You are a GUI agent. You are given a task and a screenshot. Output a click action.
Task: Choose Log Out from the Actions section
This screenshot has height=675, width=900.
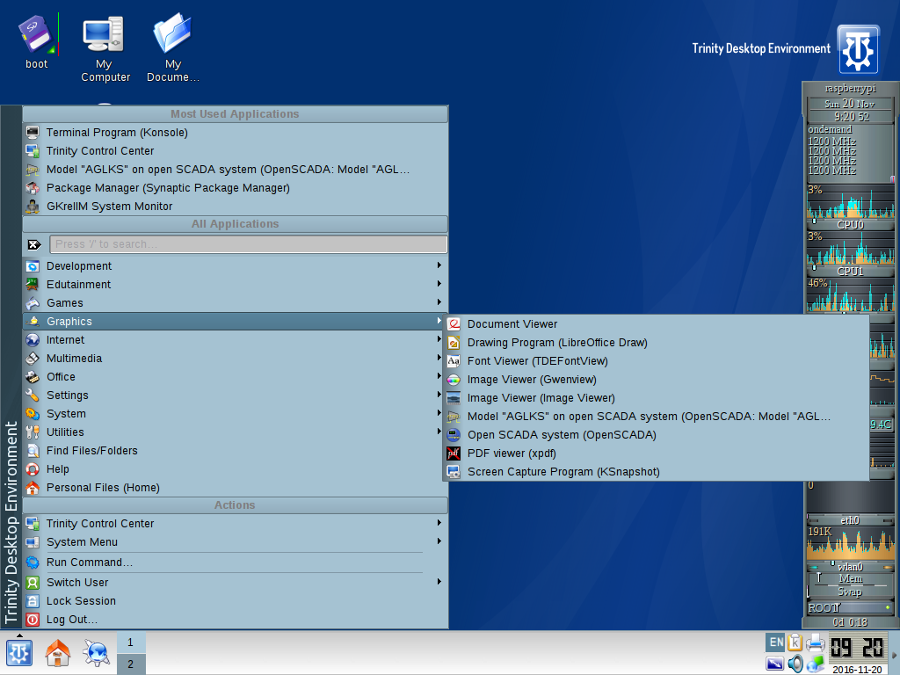tap(72, 619)
